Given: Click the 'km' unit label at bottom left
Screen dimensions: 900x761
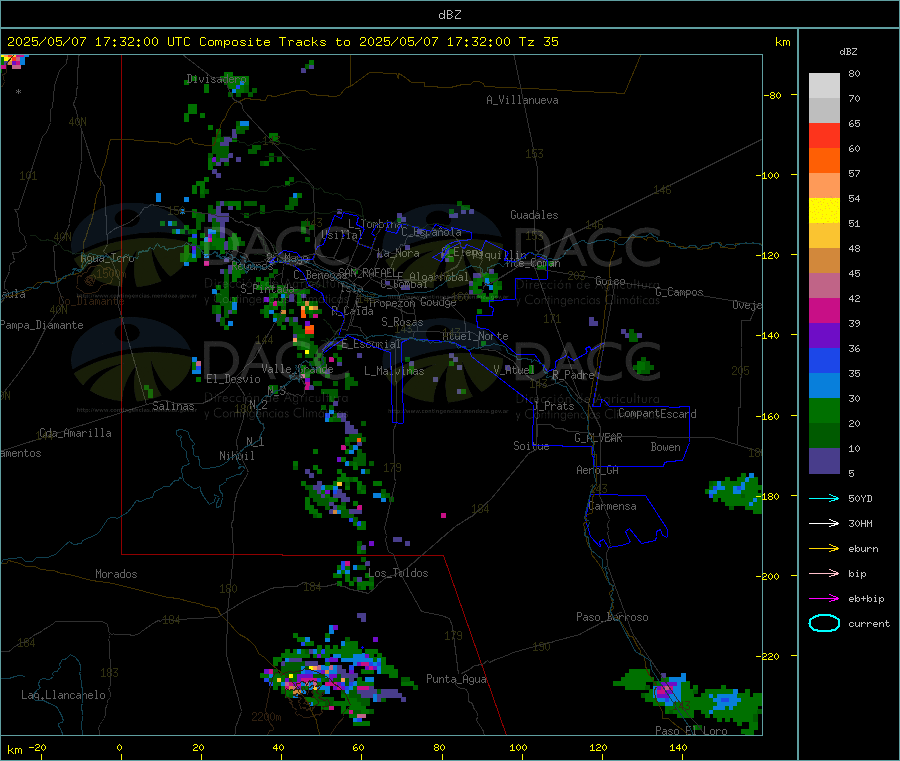Looking at the screenshot, I should pyautogui.click(x=14, y=750).
